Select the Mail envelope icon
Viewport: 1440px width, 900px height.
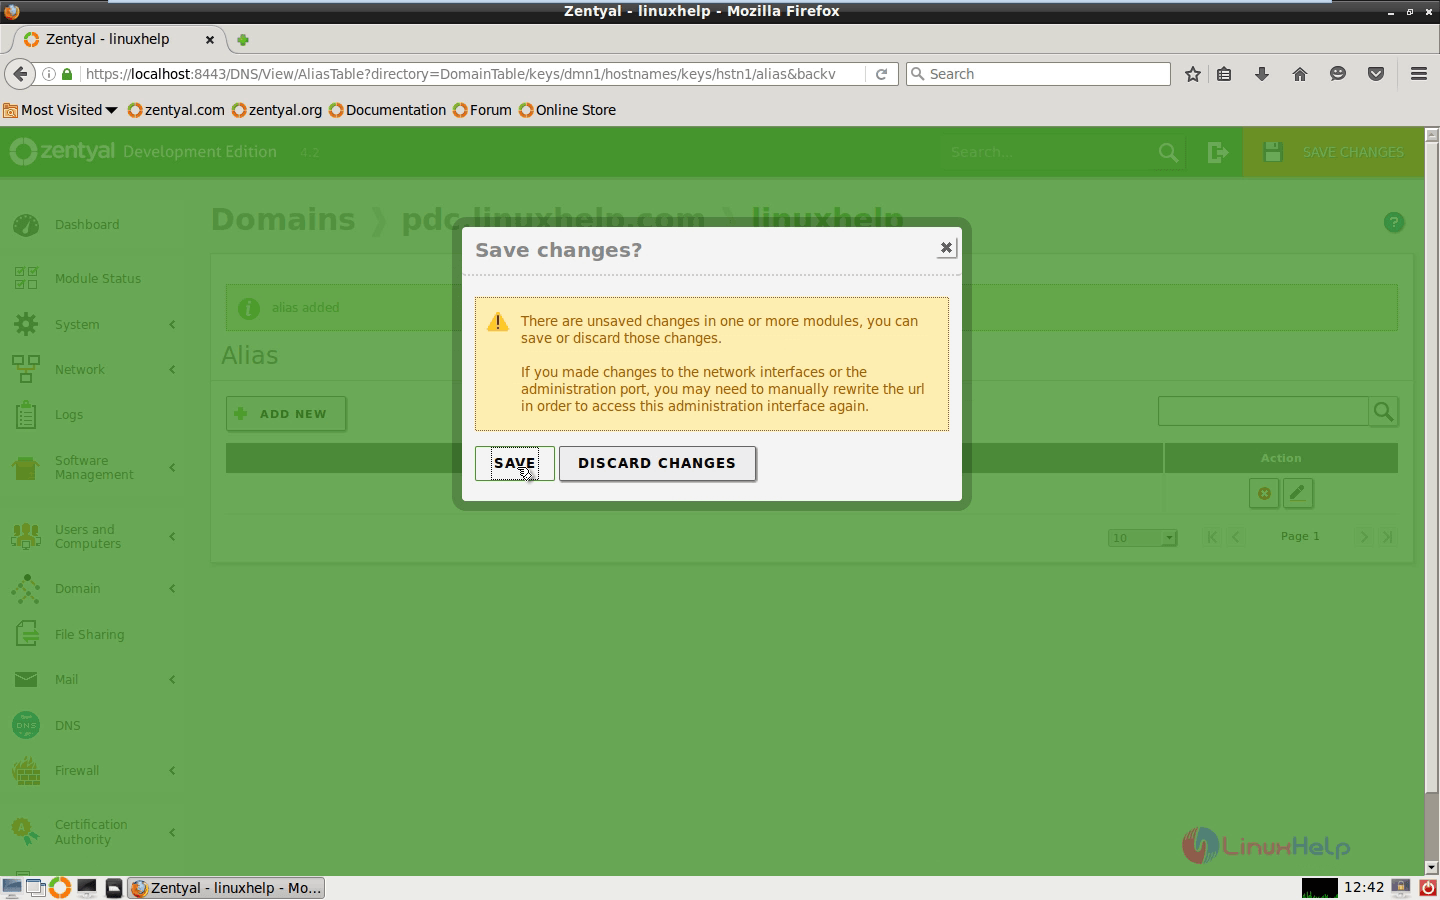[26, 680]
